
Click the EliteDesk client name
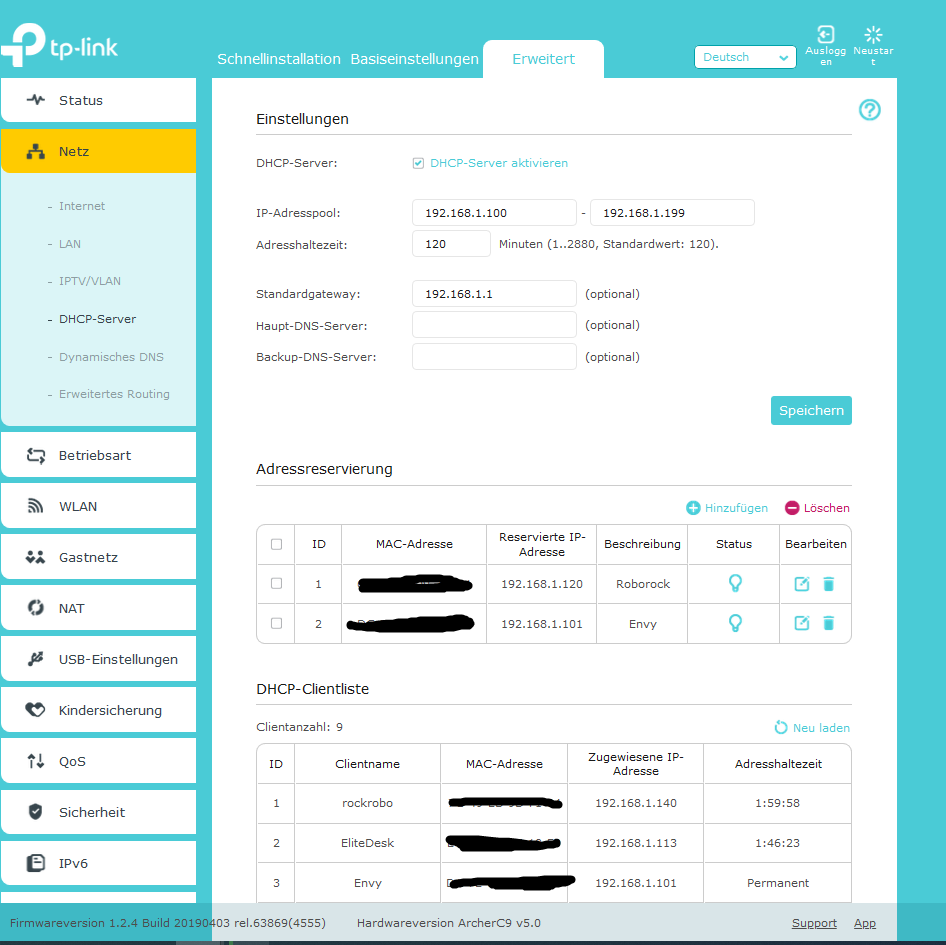pyautogui.click(x=367, y=842)
